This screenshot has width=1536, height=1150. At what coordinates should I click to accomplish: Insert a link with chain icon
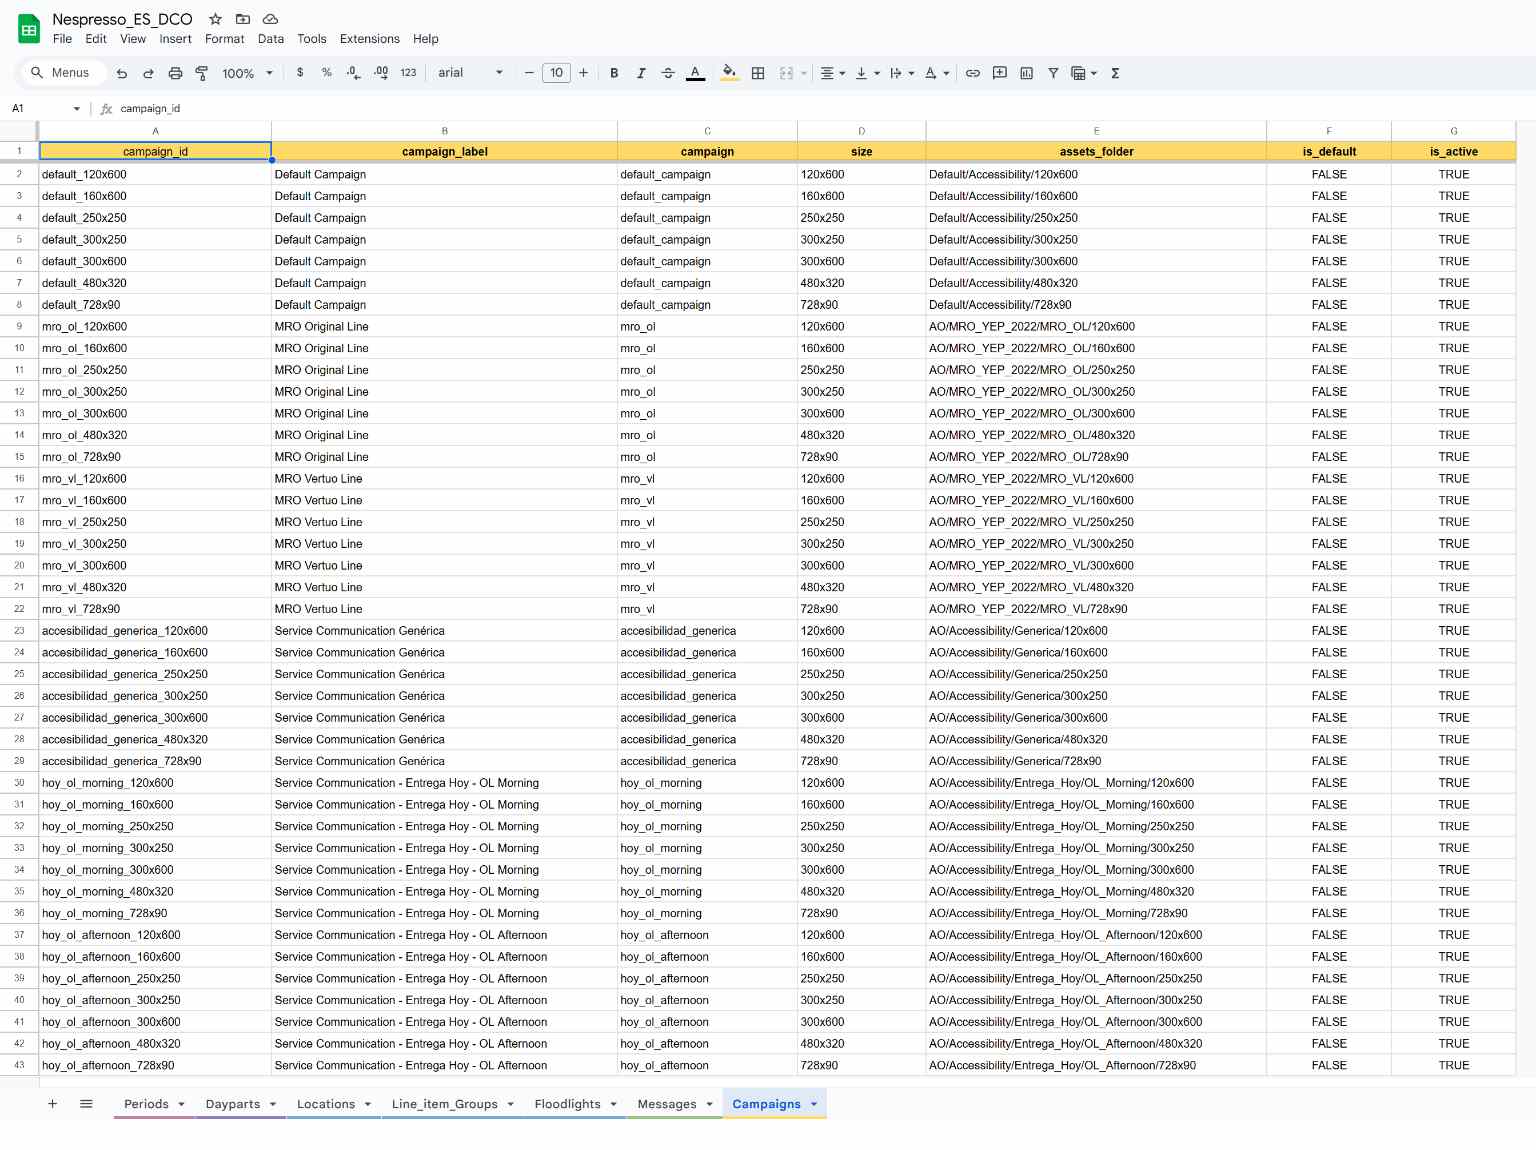[x=973, y=73]
